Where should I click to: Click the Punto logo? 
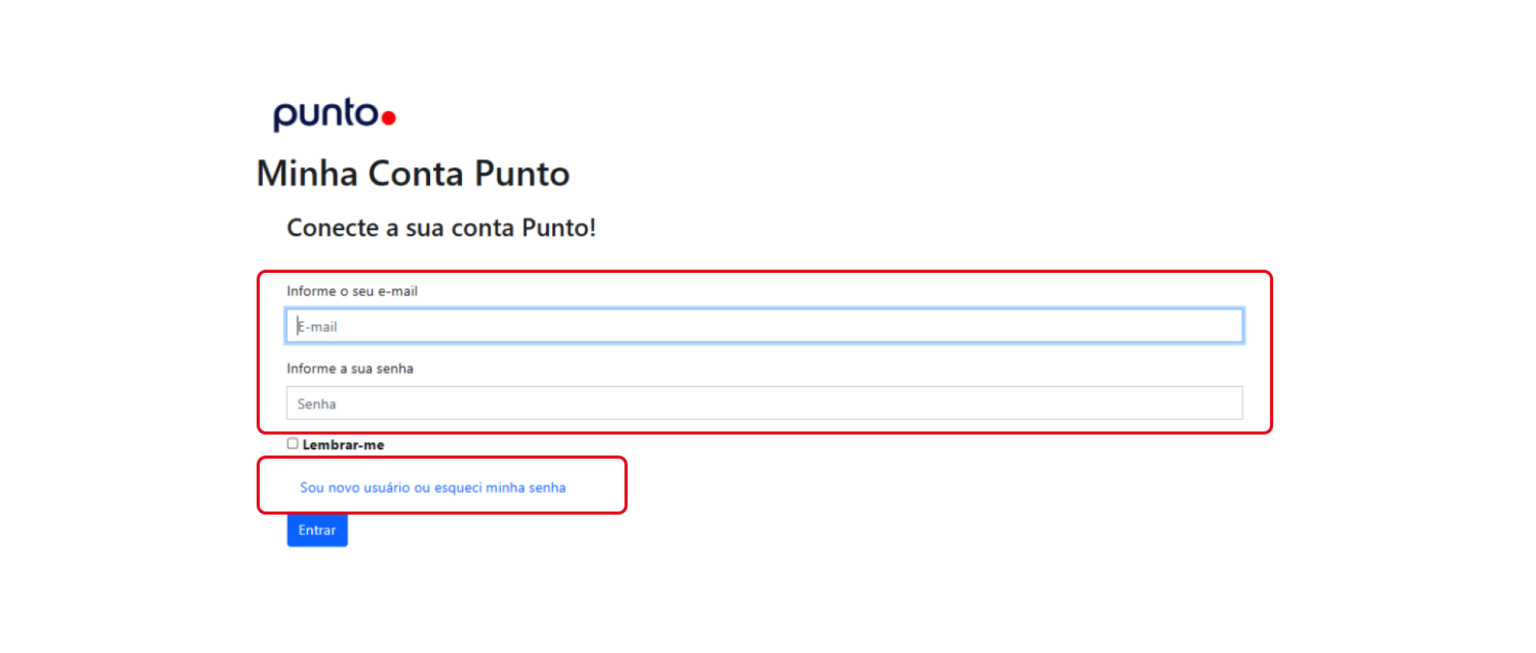pos(334,116)
